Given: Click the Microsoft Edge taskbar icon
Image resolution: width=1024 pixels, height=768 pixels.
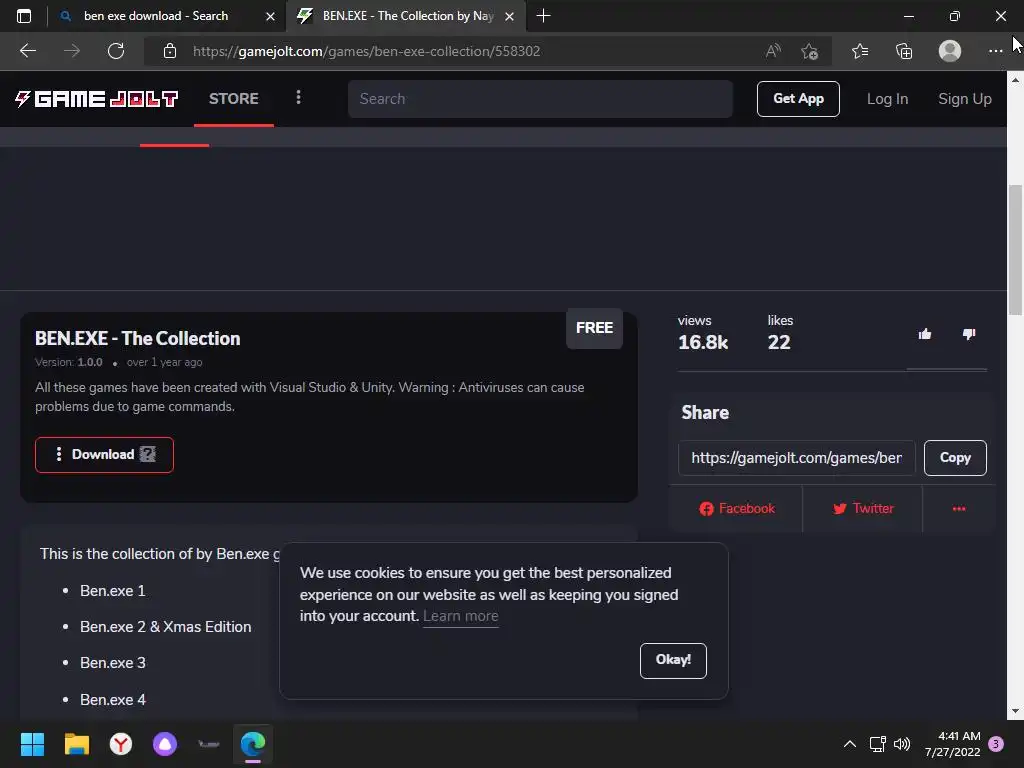Looking at the screenshot, I should click(x=253, y=744).
